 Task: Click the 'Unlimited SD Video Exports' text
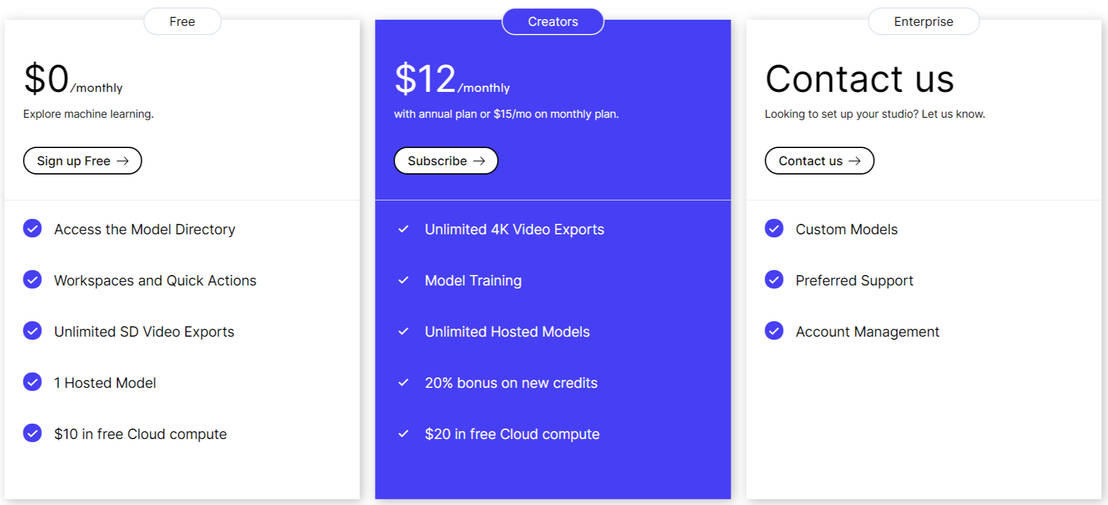144,332
